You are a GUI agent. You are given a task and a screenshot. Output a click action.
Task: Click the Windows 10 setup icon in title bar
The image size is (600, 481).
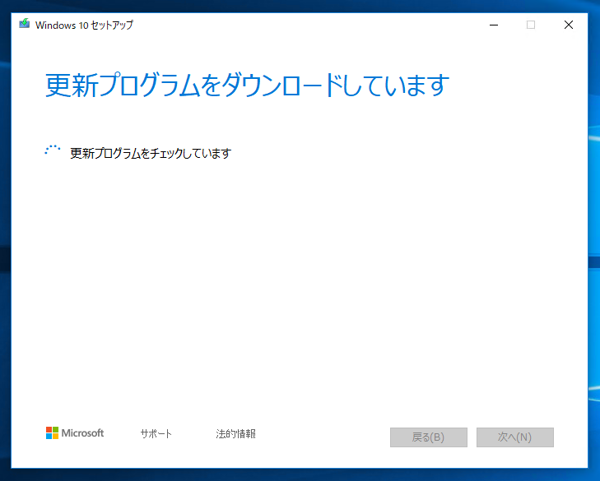click(24, 24)
